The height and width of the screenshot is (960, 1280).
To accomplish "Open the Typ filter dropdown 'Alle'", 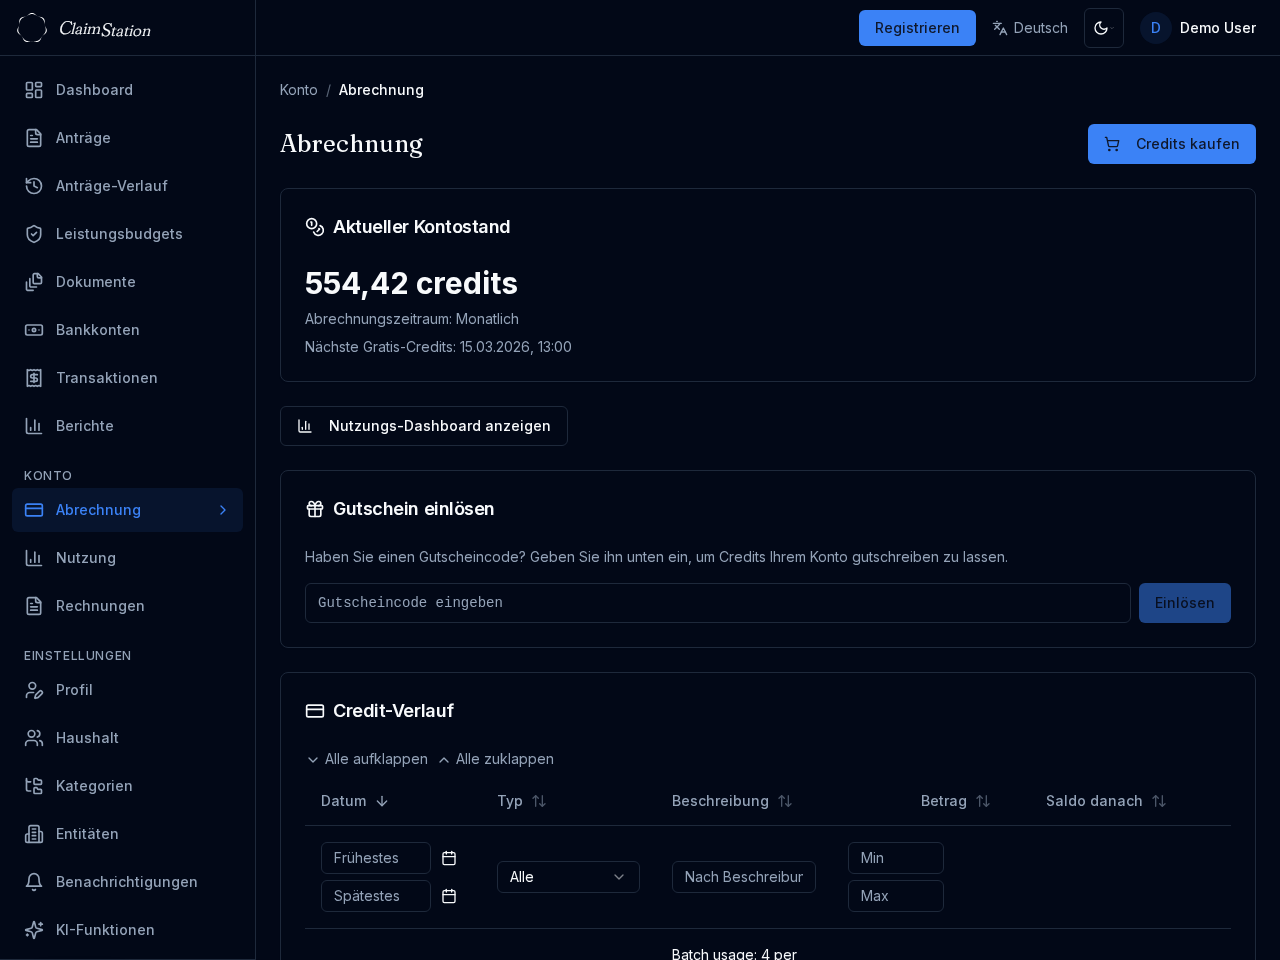I will (568, 877).
